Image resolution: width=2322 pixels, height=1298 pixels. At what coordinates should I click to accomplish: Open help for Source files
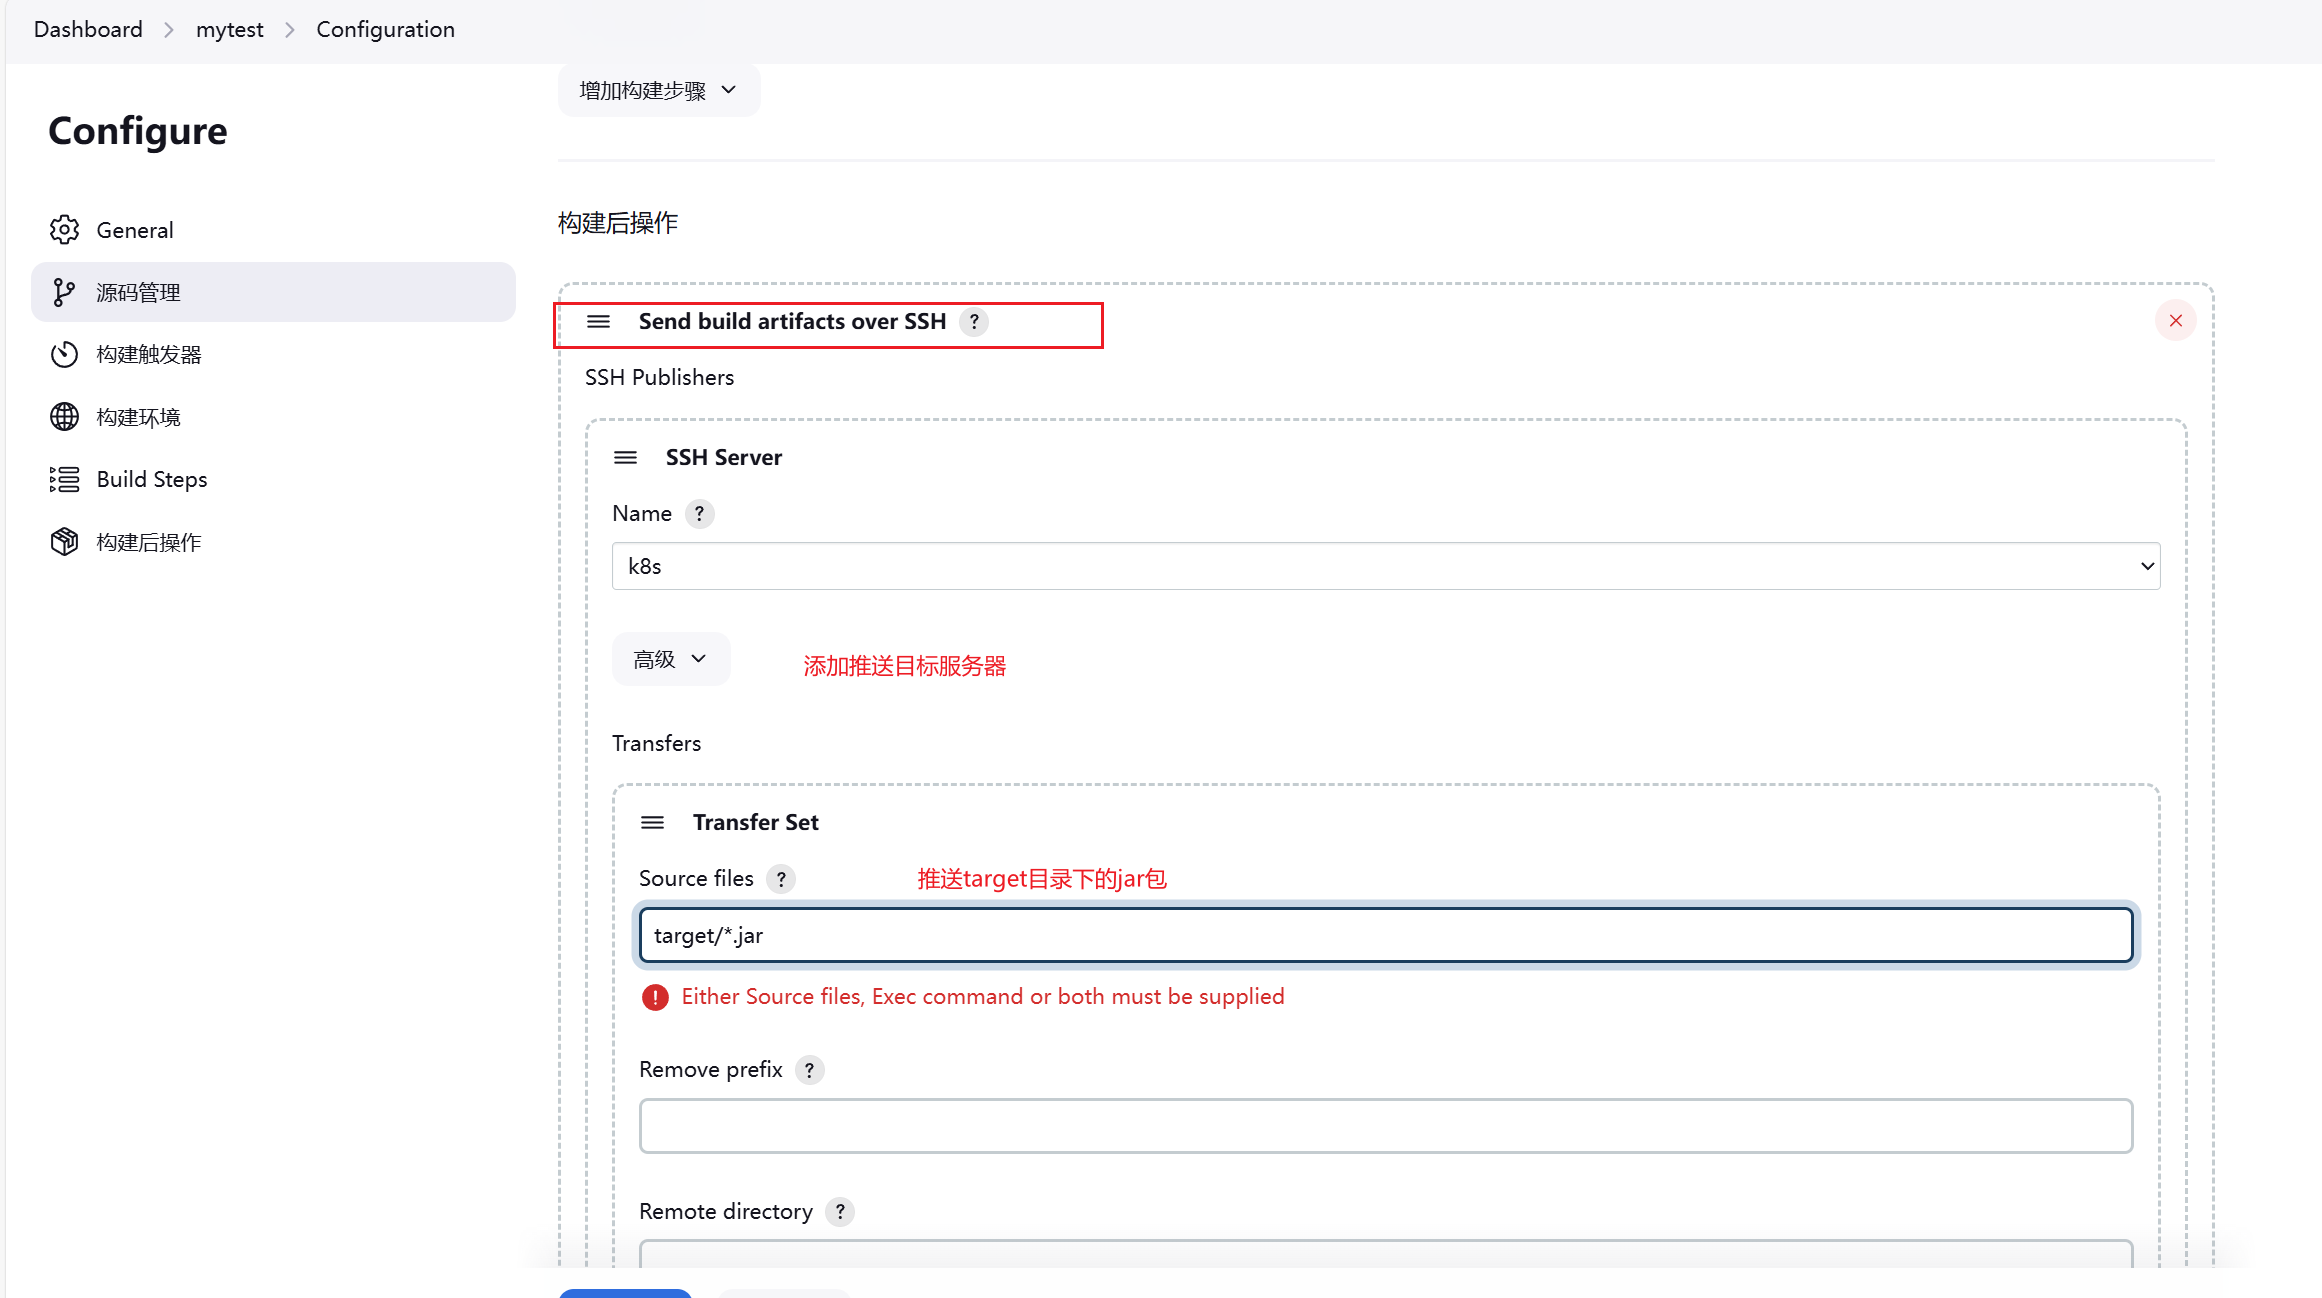781,879
